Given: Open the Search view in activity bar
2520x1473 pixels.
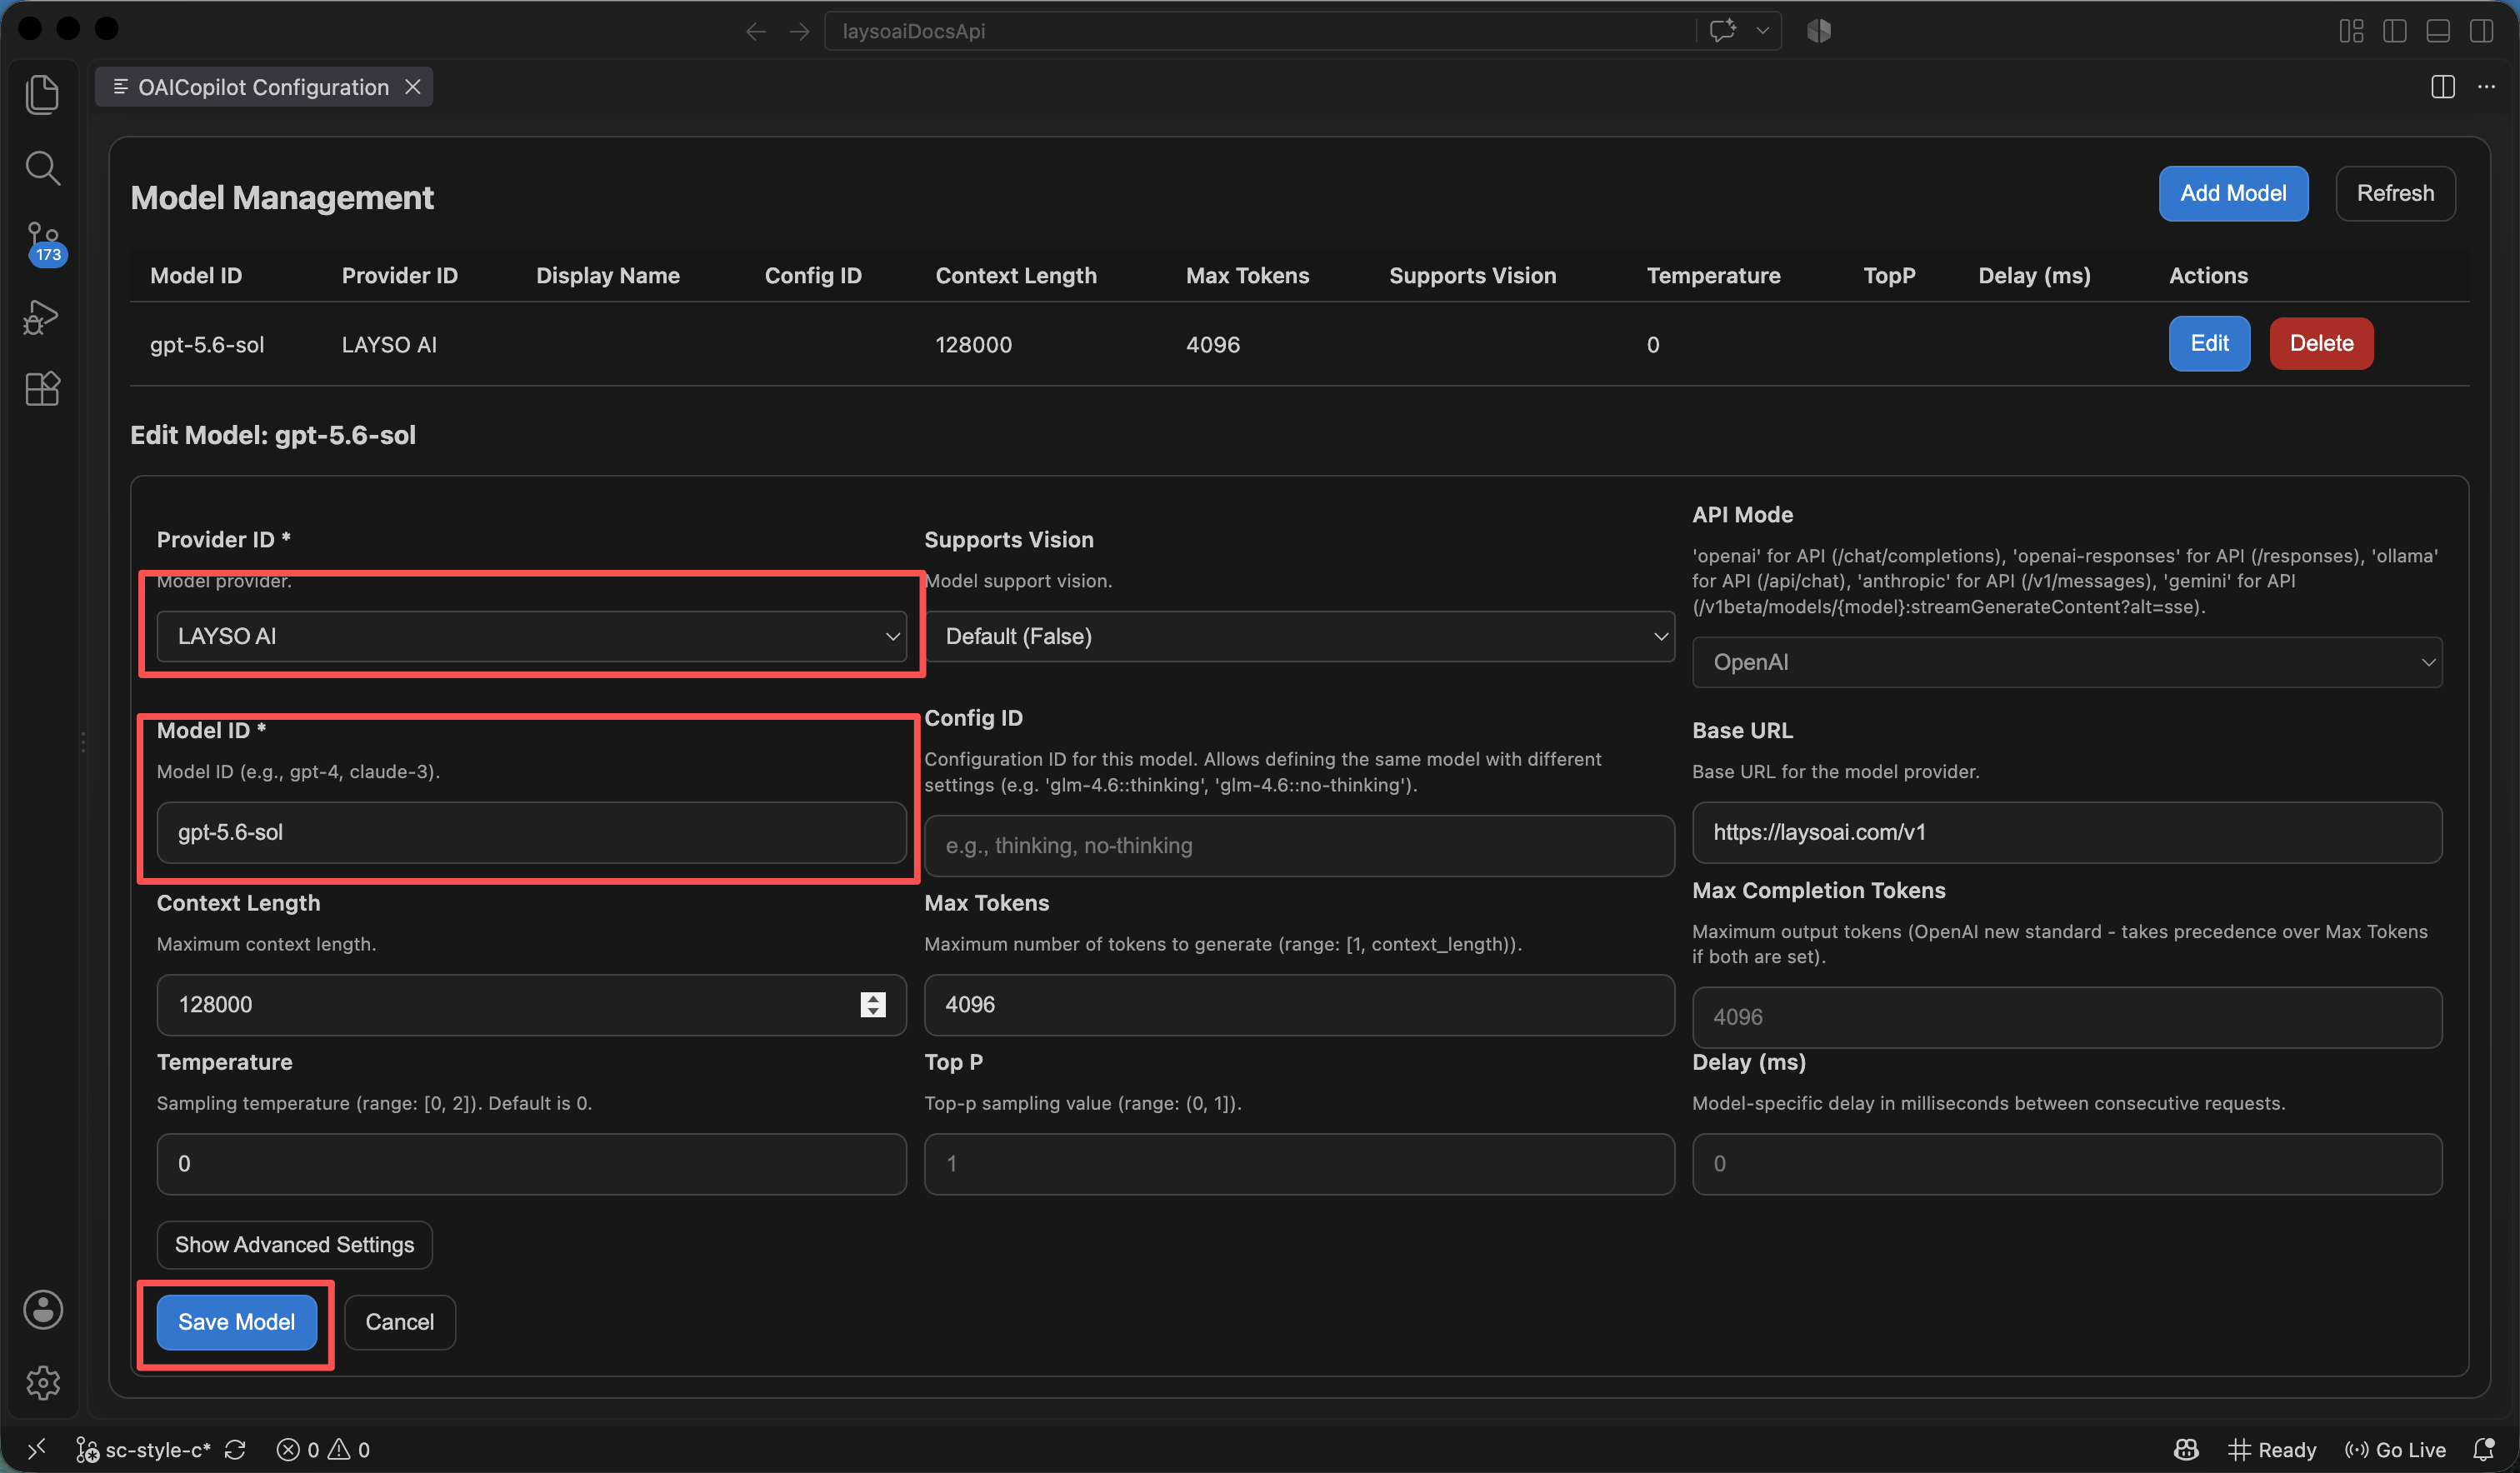Looking at the screenshot, I should point(42,168).
